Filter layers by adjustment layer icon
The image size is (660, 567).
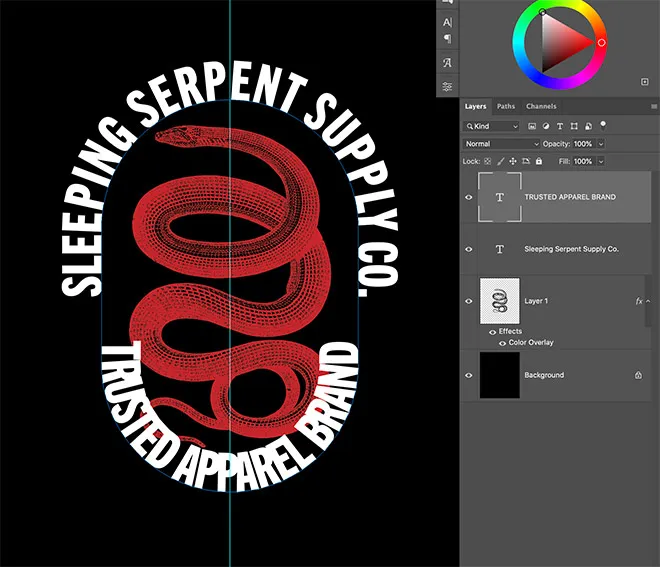point(546,127)
